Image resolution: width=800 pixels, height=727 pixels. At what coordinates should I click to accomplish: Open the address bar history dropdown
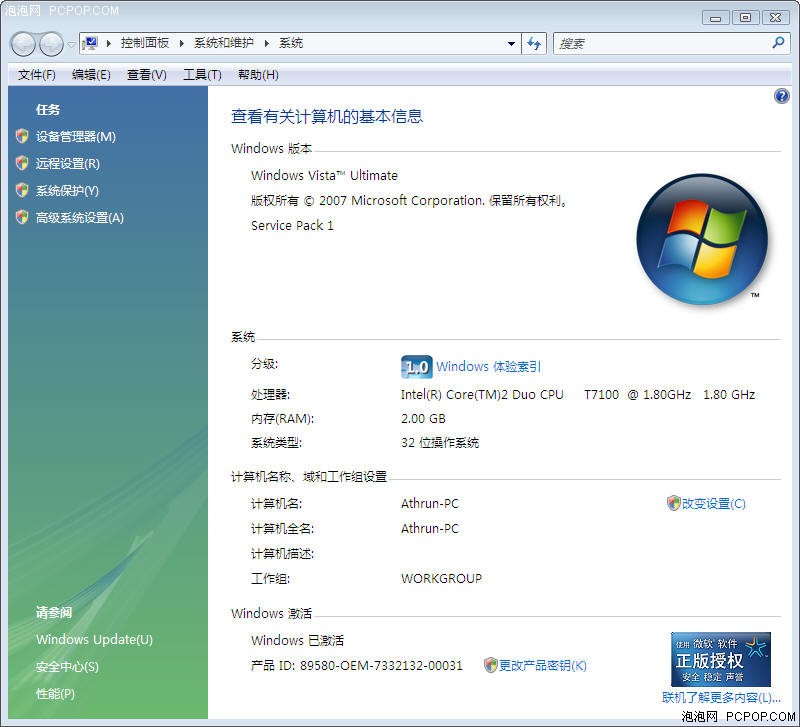coord(511,44)
